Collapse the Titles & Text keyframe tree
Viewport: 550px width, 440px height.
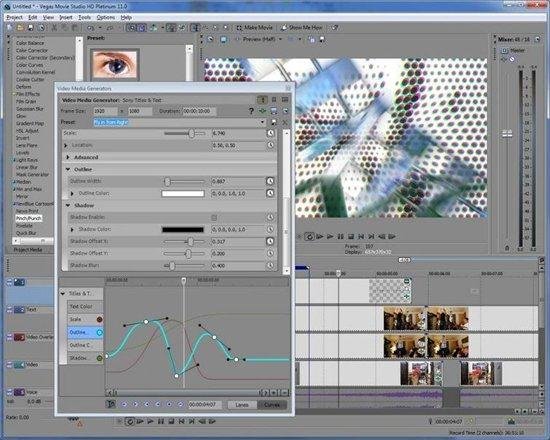pos(63,293)
